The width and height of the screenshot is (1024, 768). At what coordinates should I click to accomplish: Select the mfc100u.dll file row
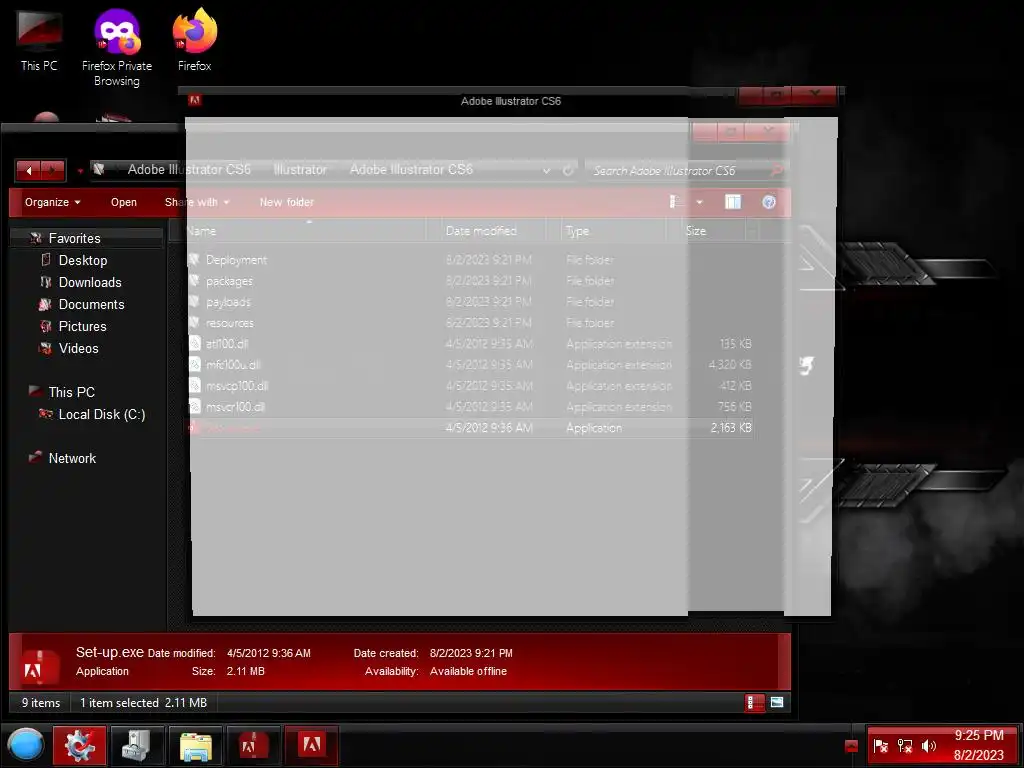(469, 364)
